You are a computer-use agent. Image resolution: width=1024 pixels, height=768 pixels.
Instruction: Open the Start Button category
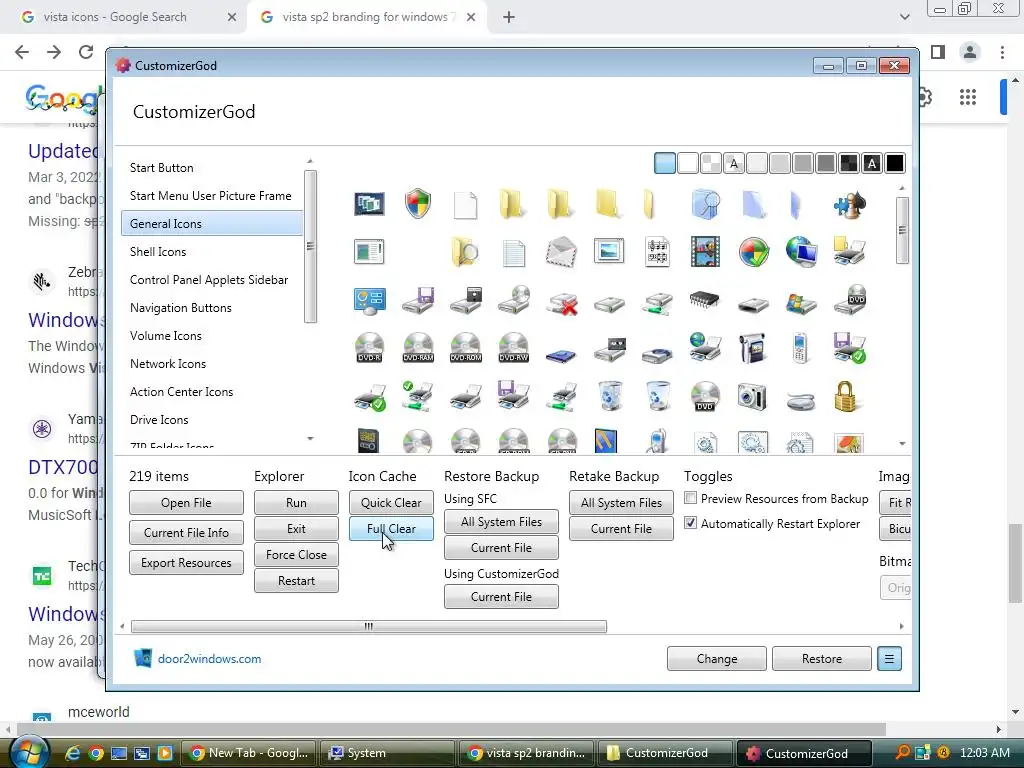click(161, 168)
